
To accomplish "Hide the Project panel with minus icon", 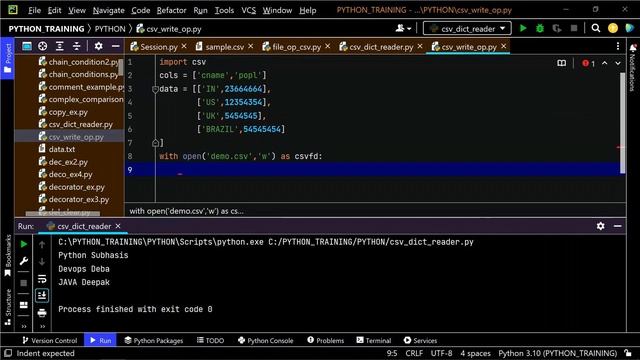I will pyautogui.click(x=116, y=46).
